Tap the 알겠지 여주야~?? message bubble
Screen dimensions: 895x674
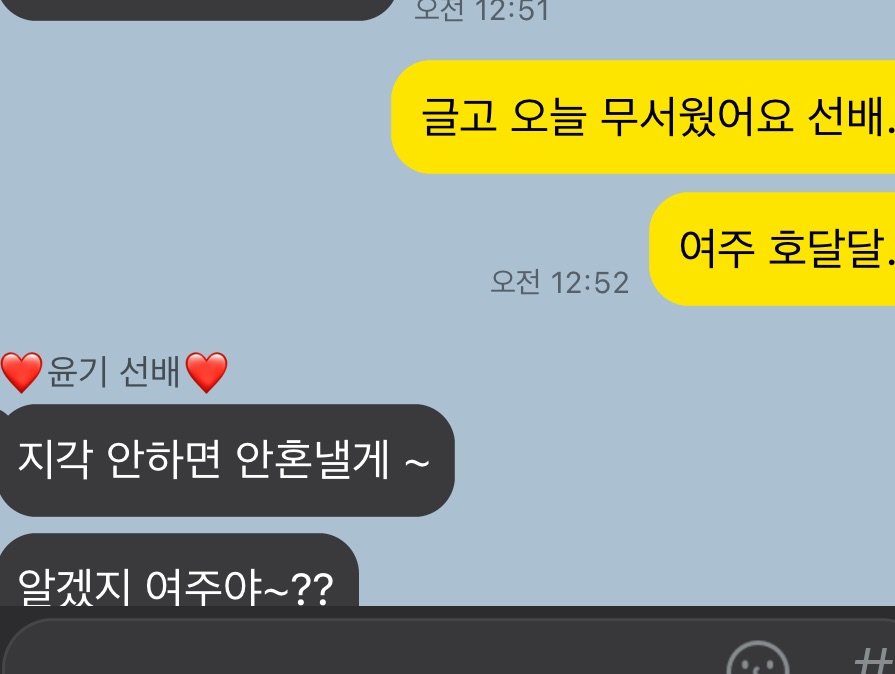[x=179, y=570]
